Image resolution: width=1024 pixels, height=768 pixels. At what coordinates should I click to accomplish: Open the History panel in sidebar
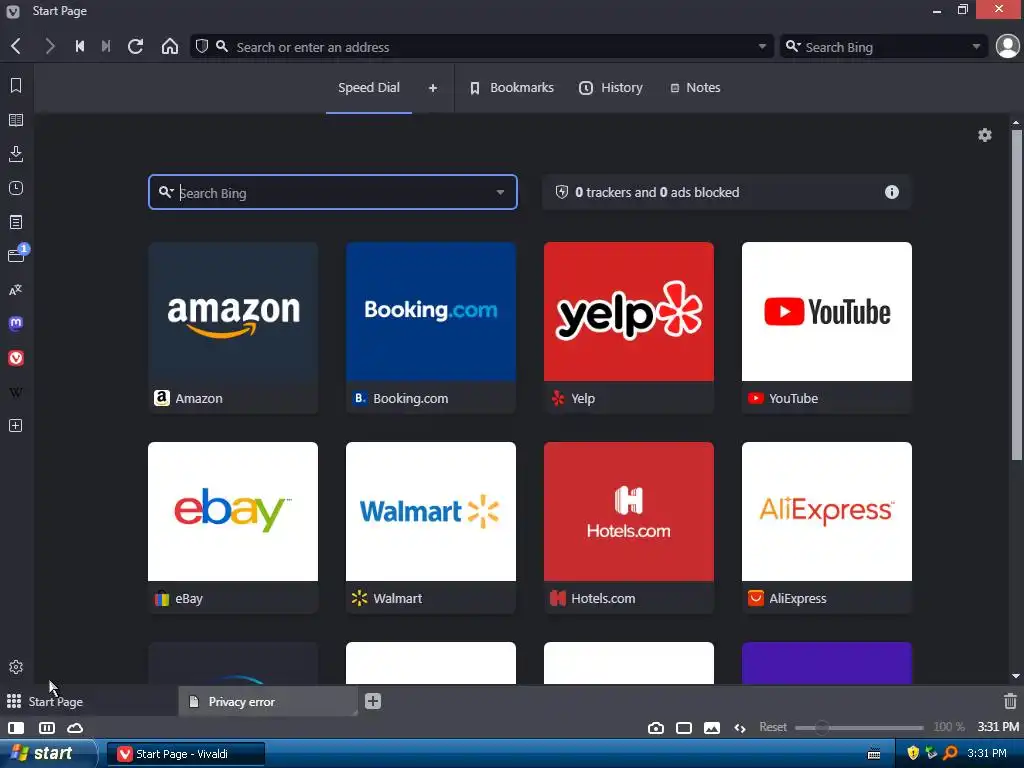pos(16,188)
